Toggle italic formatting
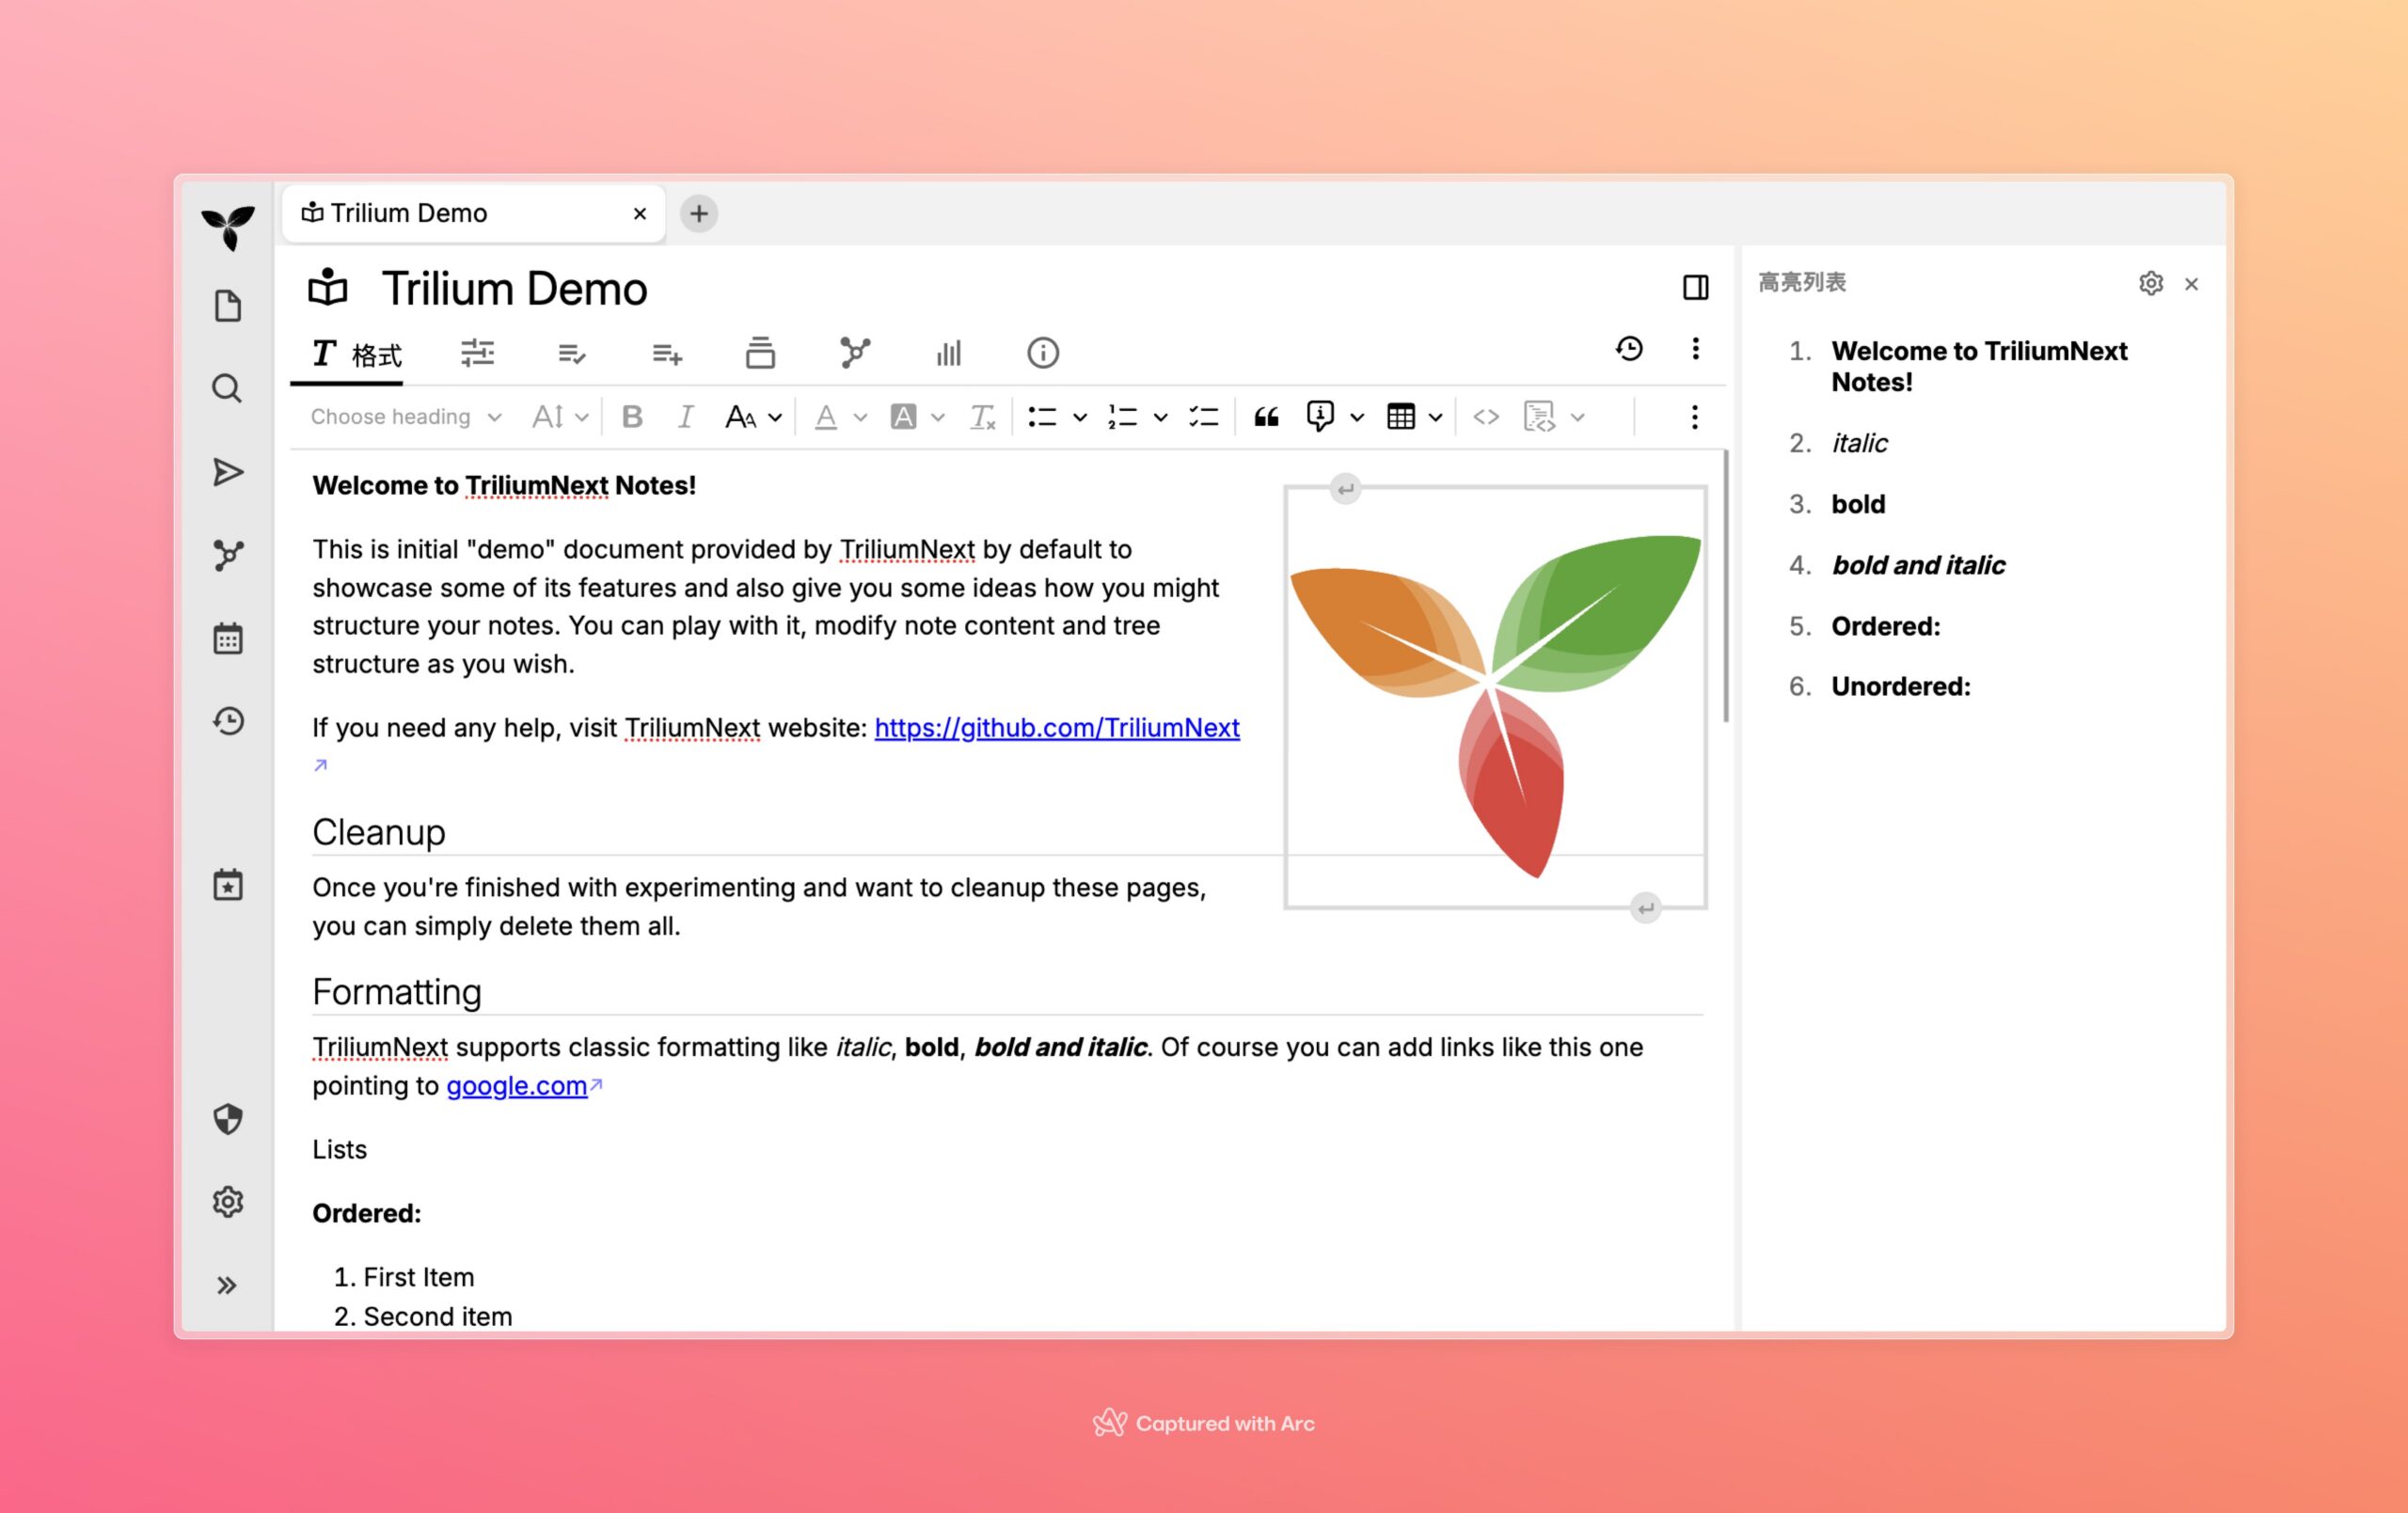Screen dimensions: 2408x1513 coord(685,417)
